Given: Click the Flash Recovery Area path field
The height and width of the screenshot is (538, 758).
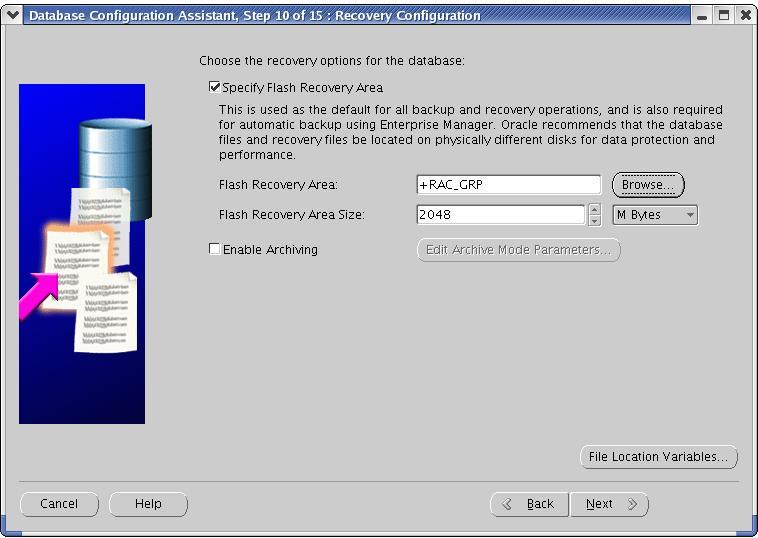Looking at the screenshot, I should point(508,185).
